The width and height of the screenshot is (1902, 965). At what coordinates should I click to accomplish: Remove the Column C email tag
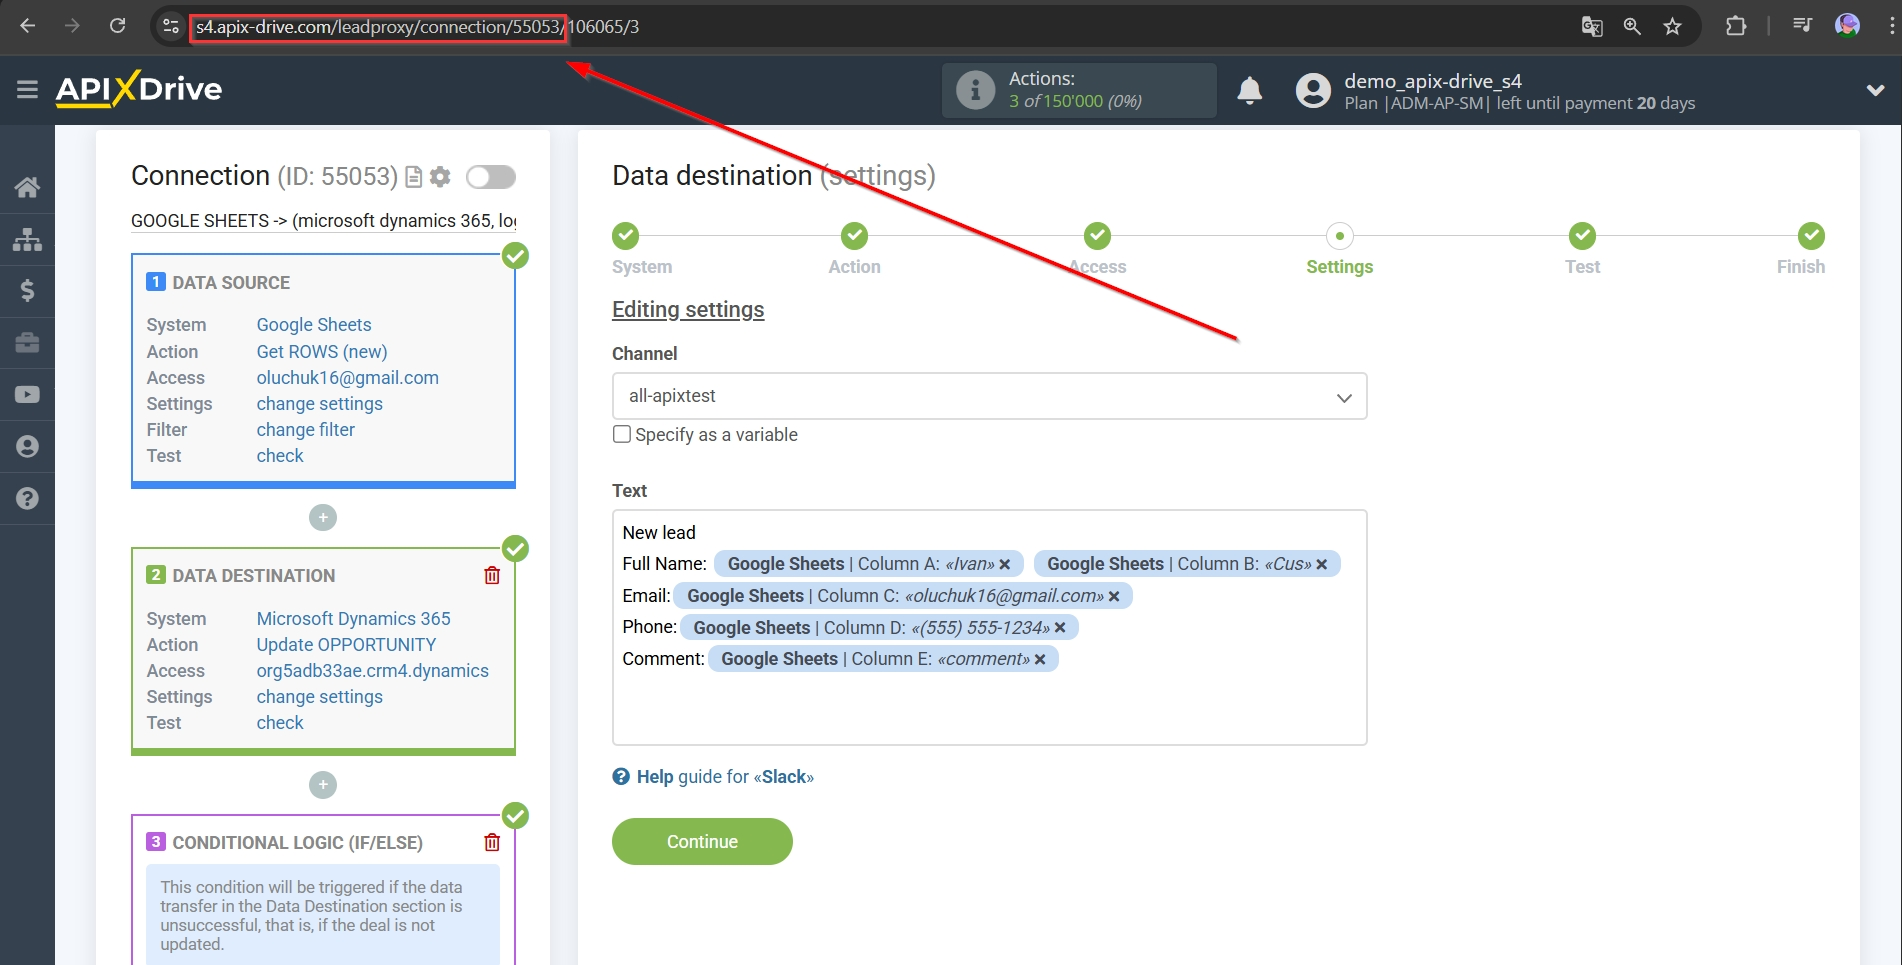coord(1114,597)
